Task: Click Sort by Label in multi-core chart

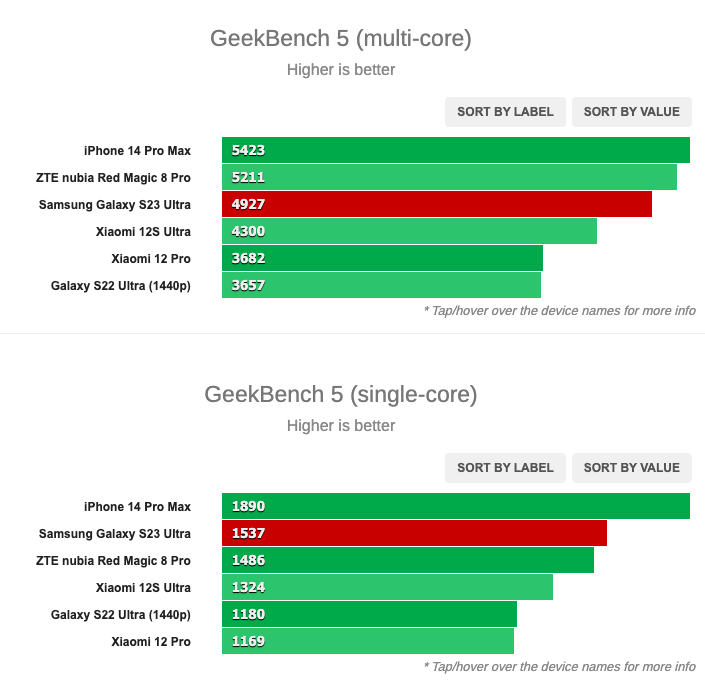Action: [505, 112]
